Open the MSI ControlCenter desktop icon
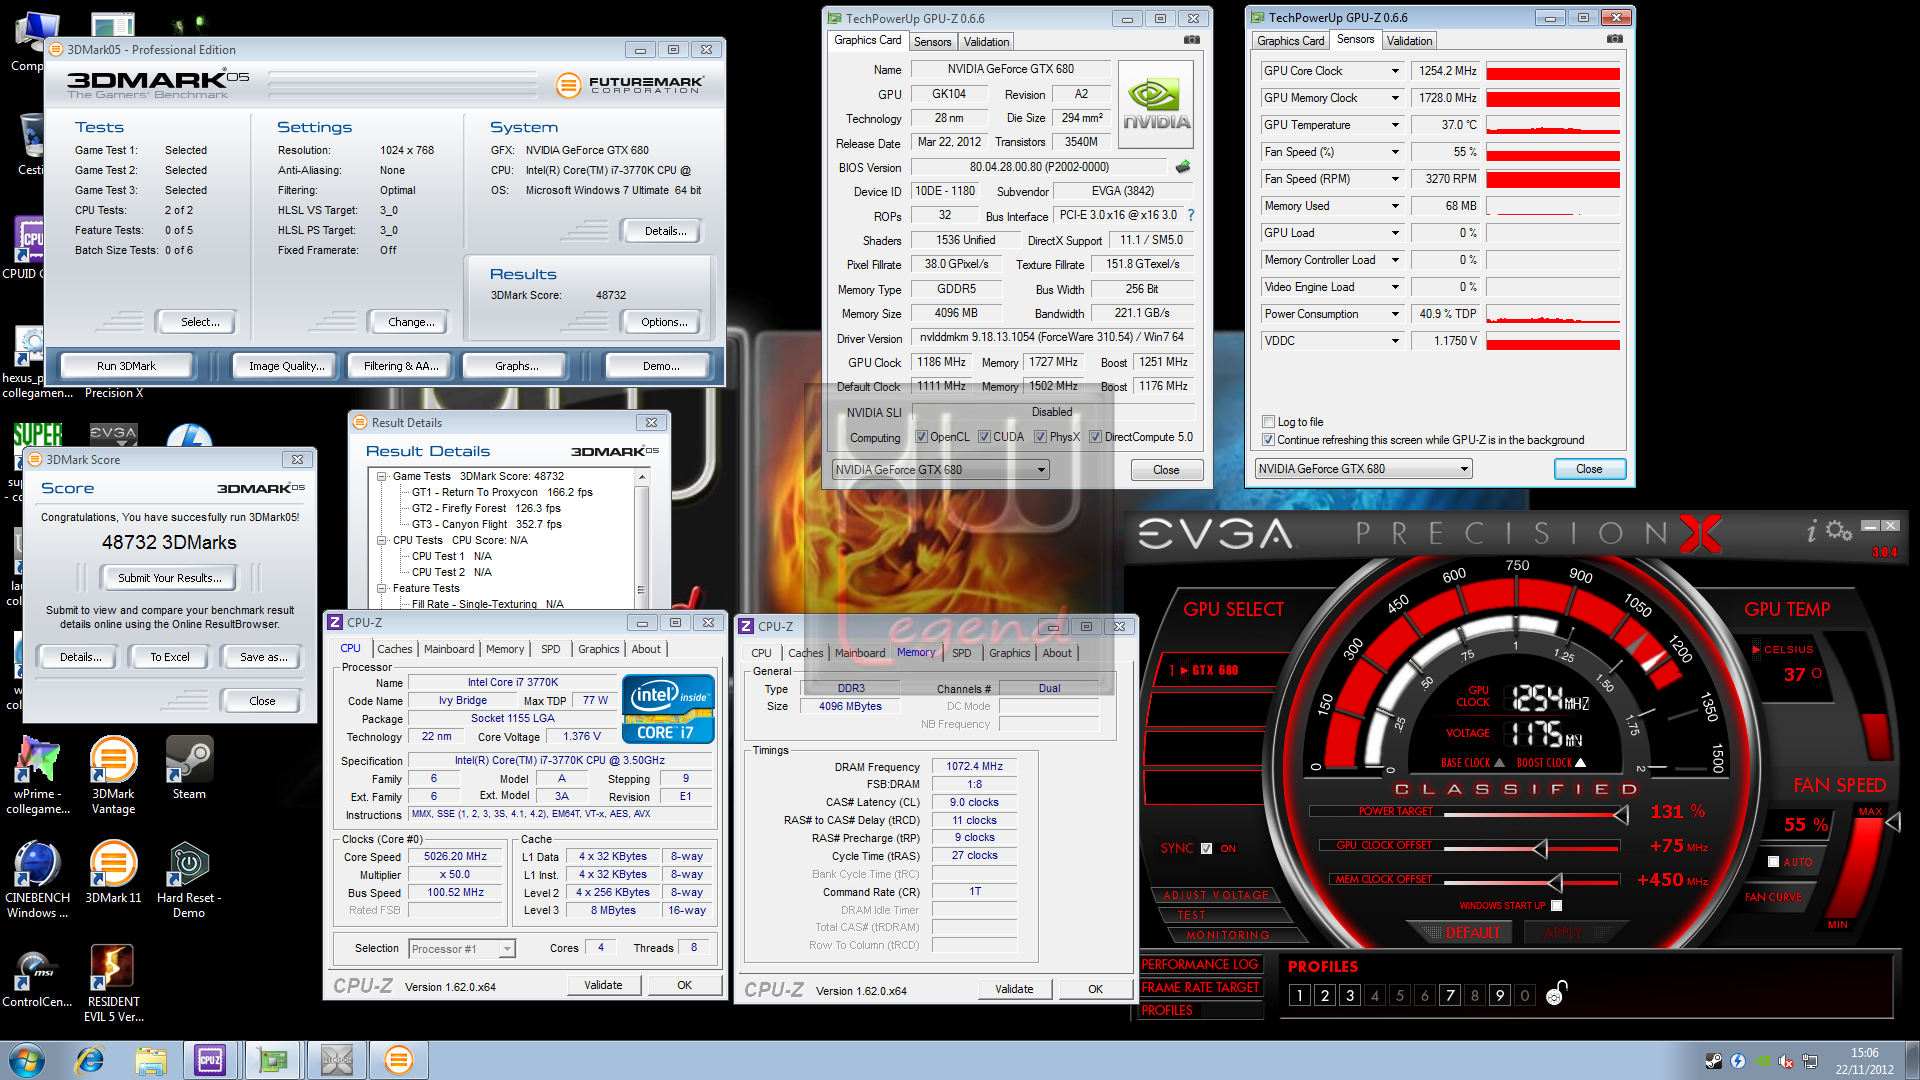 tap(38, 976)
